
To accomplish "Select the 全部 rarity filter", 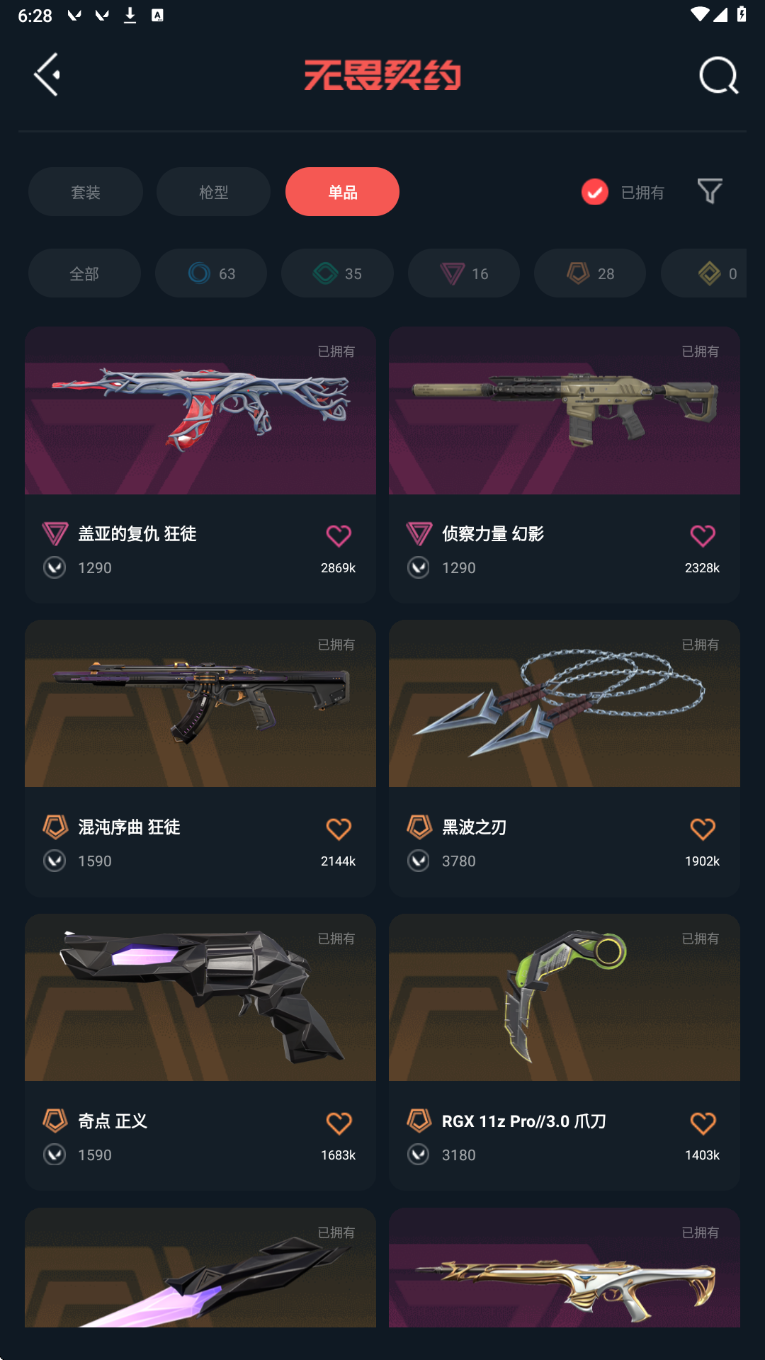I will click(x=84, y=273).
